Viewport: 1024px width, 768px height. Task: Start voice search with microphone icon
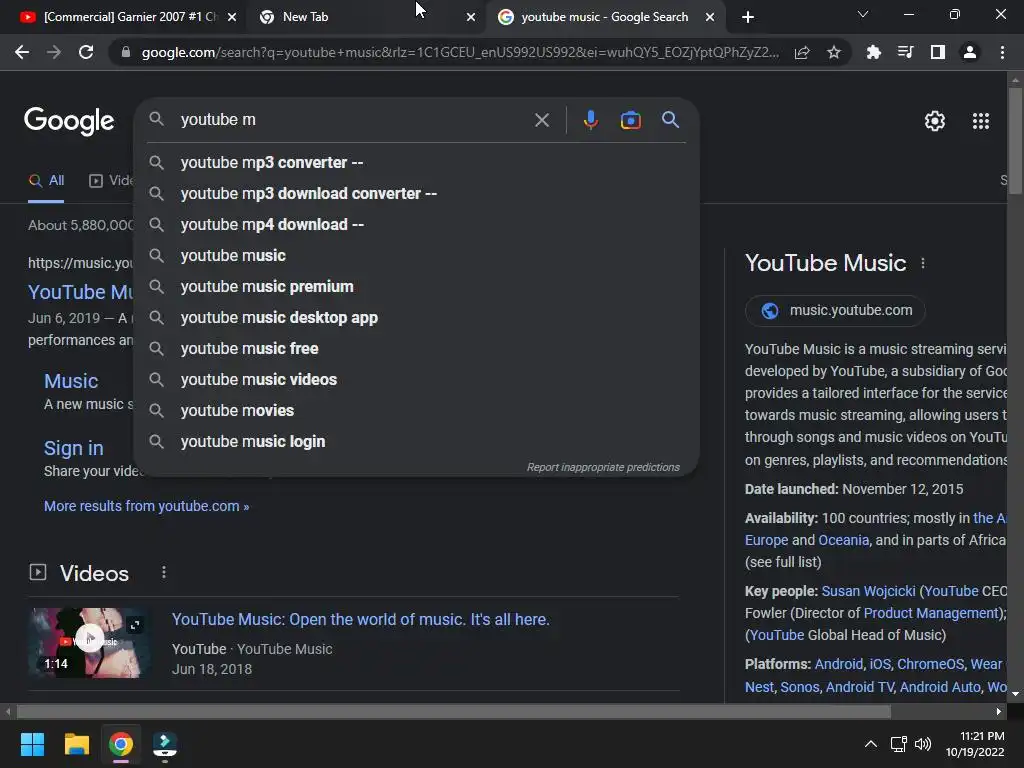pos(590,120)
